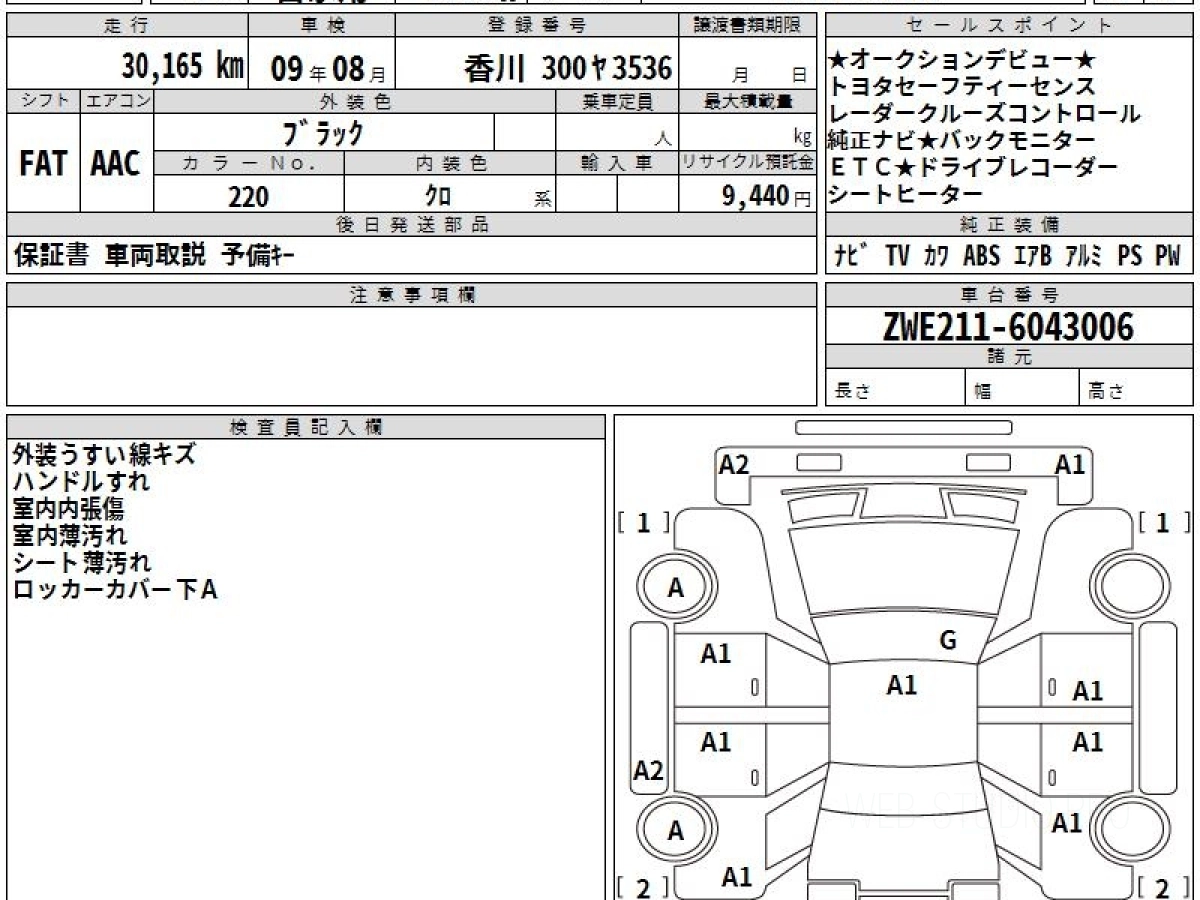Click the 純正装備 section header
The width and height of the screenshot is (1200, 900).
coord(1010,224)
